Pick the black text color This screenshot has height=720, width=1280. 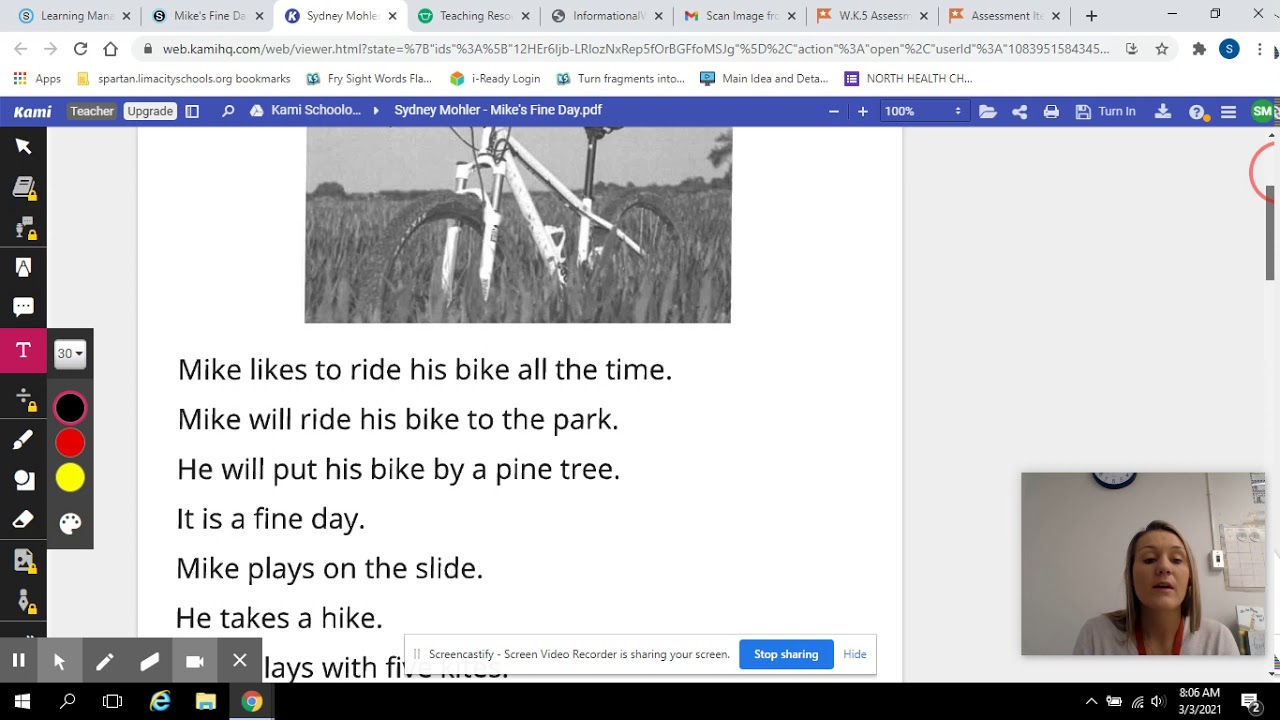click(70, 408)
